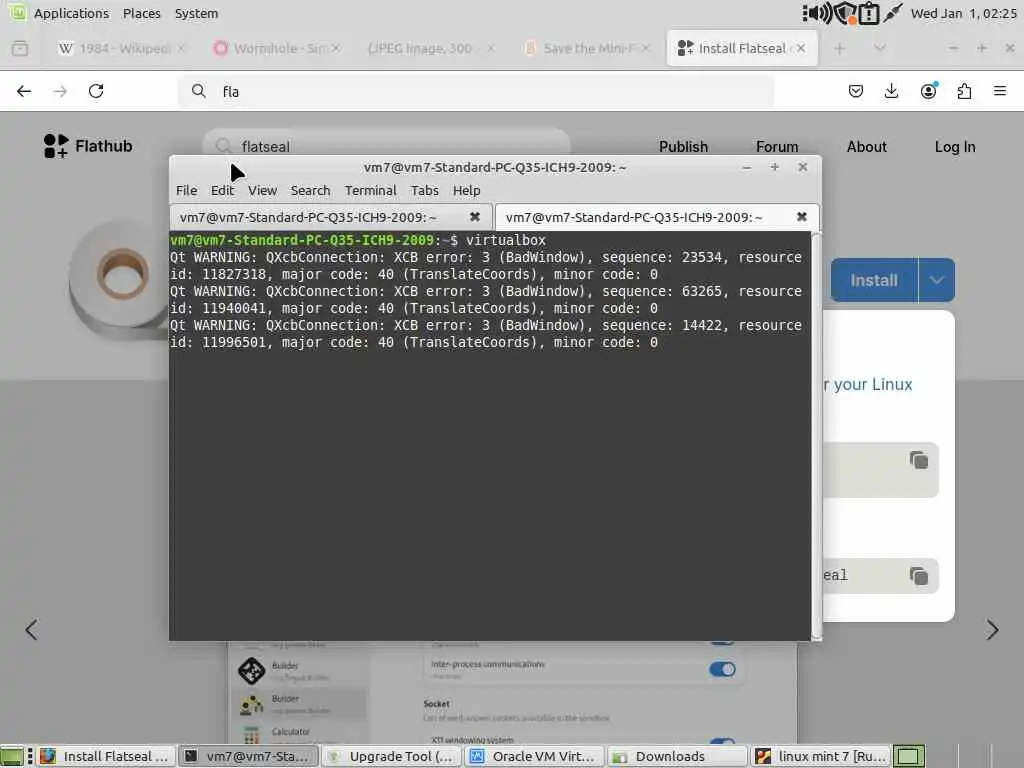Close the second terminal tab
The height and width of the screenshot is (768, 1024).
801,217
